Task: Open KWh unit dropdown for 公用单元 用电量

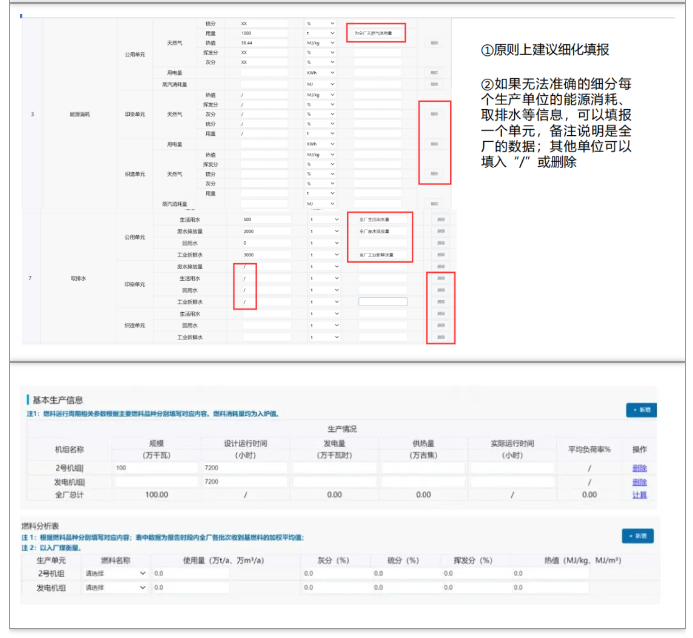Action: [x=321, y=73]
